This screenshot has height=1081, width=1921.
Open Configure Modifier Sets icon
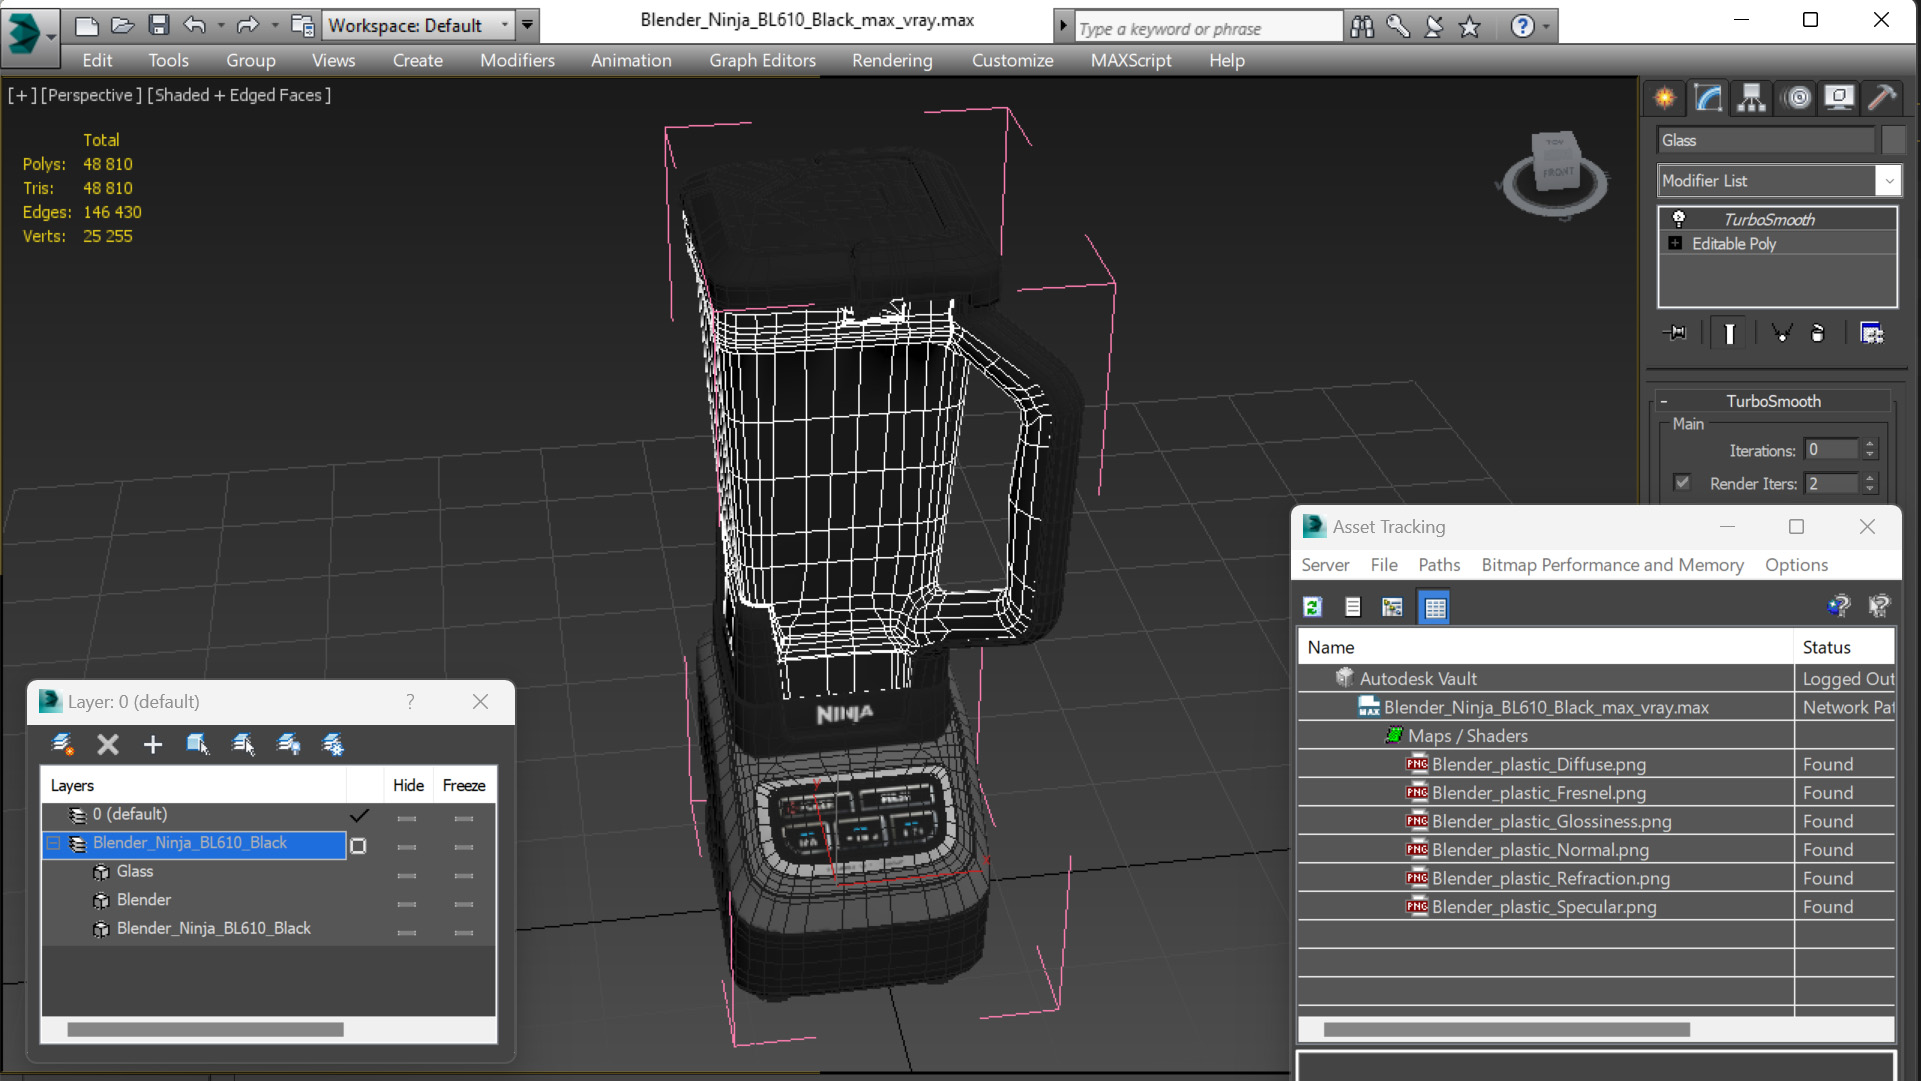(x=1871, y=333)
